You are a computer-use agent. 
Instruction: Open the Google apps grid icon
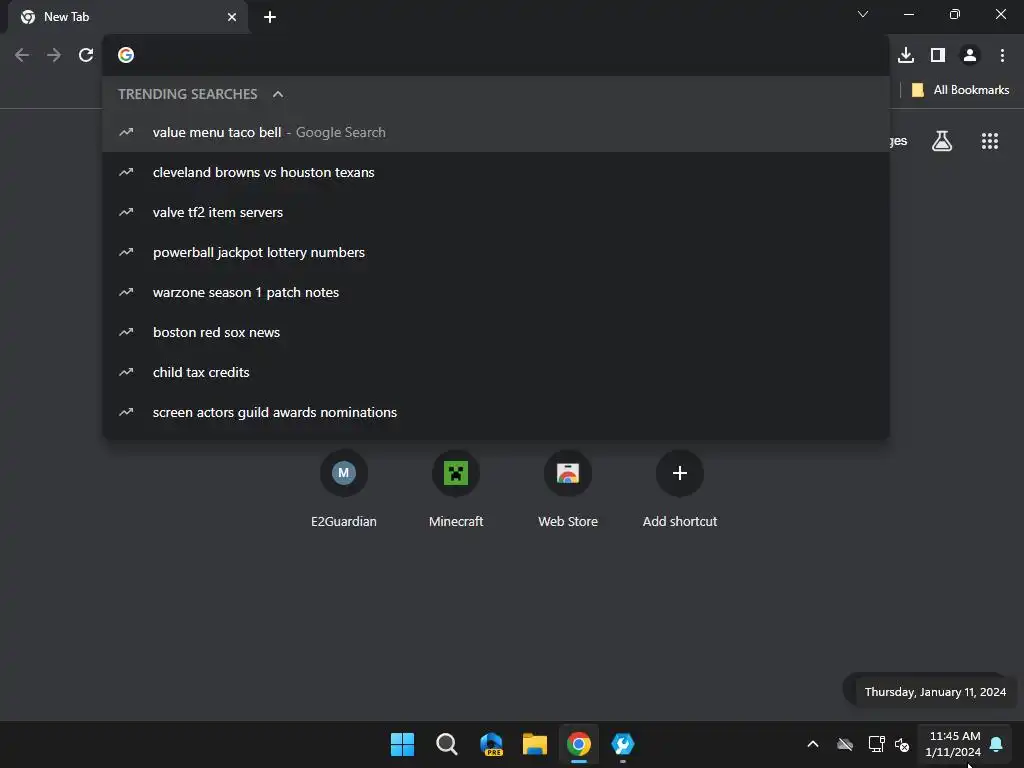click(990, 140)
